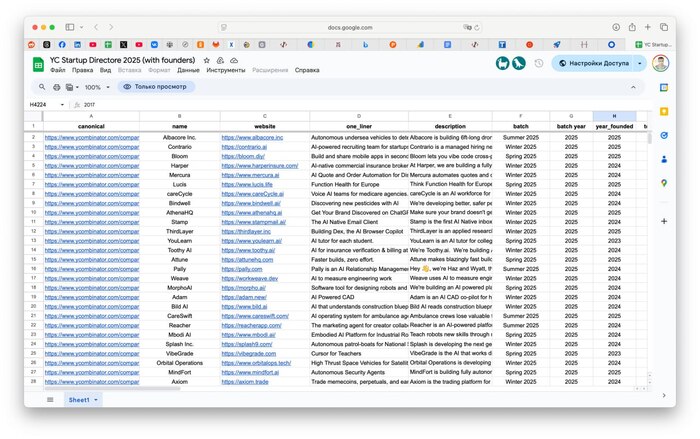Click the Safari address bar docs.google.com
Viewport: 700px width, 439px height.
[350, 27]
